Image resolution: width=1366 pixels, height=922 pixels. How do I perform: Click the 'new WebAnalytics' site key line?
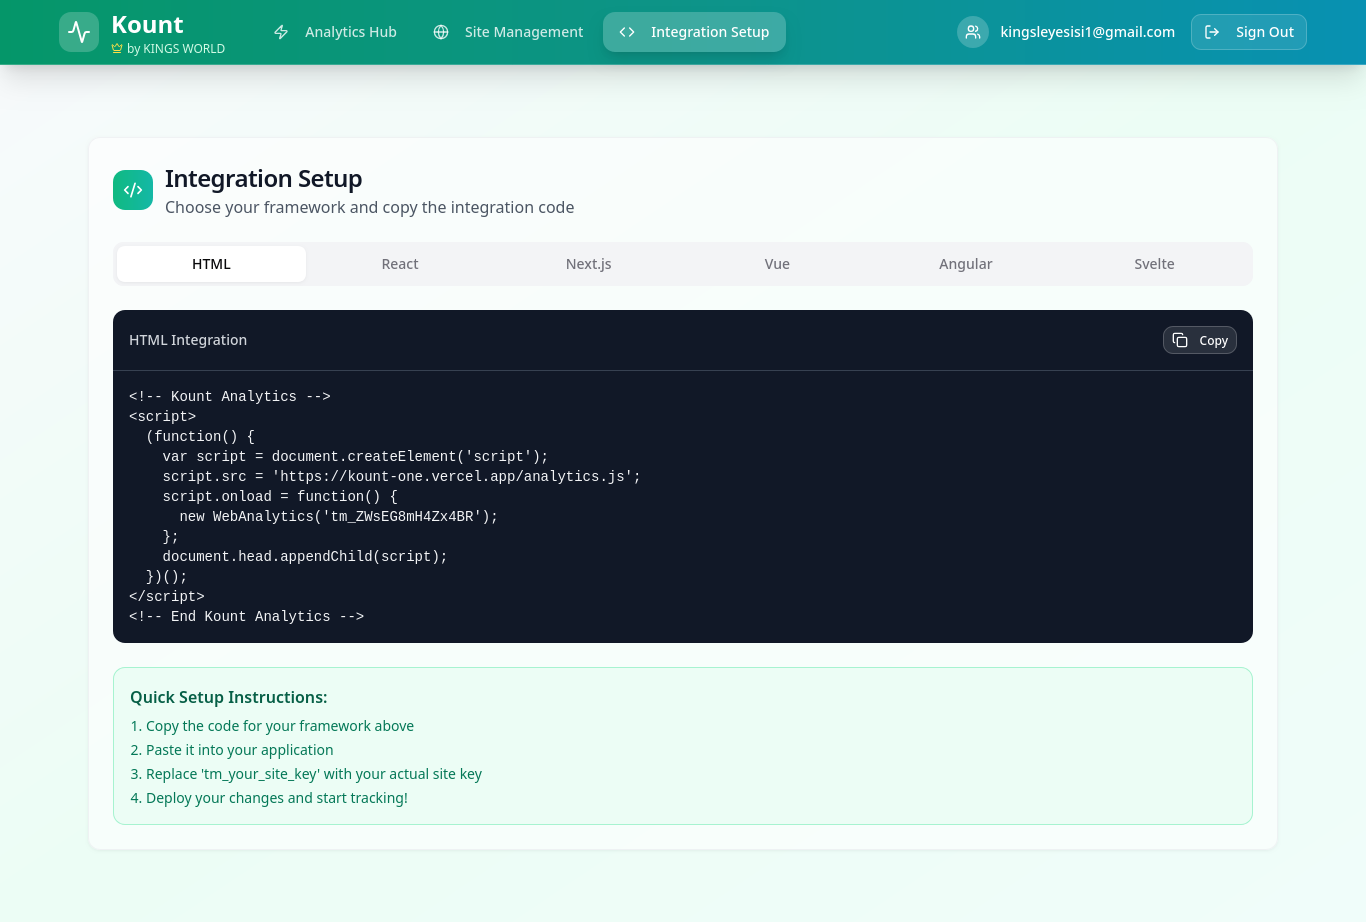point(339,516)
